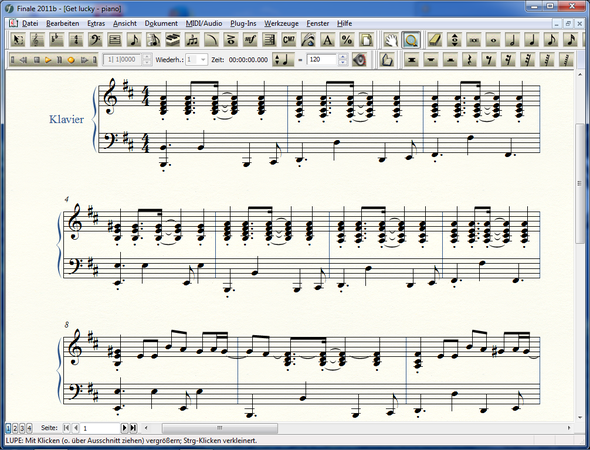Open the tempo note value selector
The height and width of the screenshot is (450, 590).
tap(283, 60)
